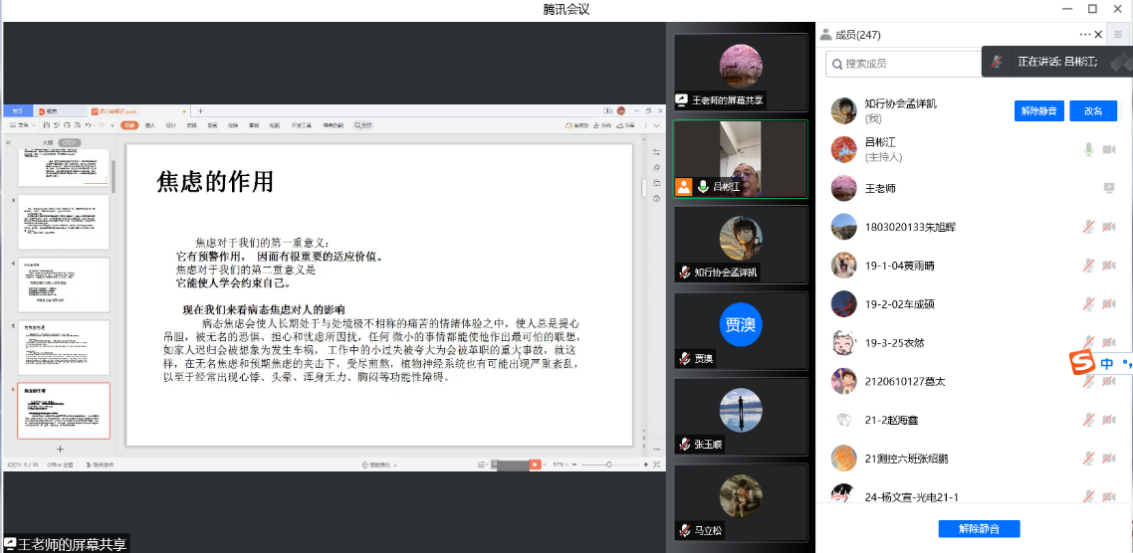Click the 改名 rename button
1133x553 pixels.
tap(1093, 111)
